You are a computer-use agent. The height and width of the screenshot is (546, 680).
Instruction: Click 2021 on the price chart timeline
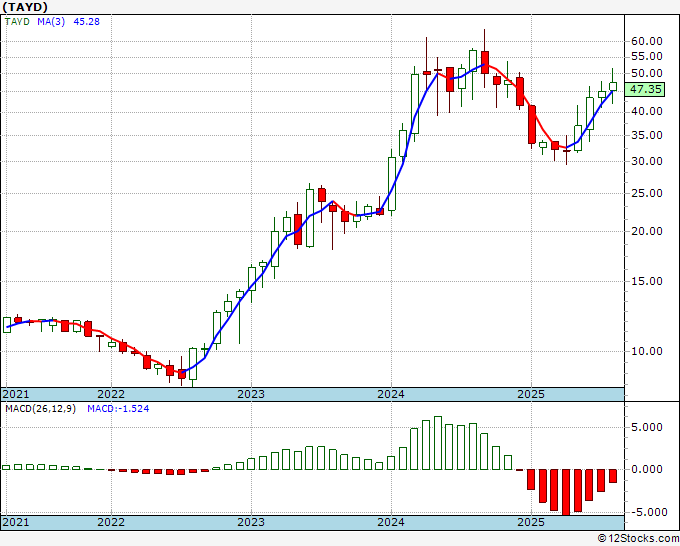16,394
